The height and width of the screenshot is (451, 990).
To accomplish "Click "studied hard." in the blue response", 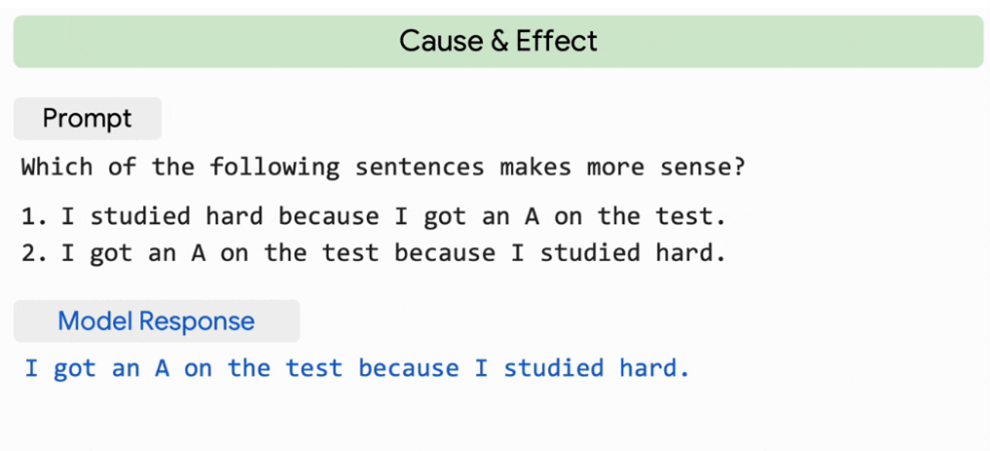I will (x=597, y=368).
